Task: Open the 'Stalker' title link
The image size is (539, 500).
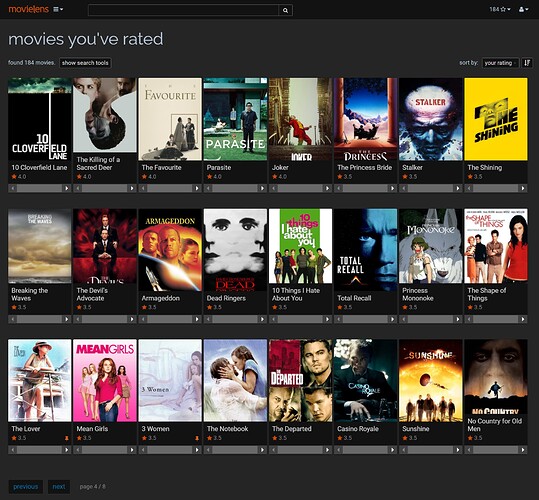Action: coord(412,168)
